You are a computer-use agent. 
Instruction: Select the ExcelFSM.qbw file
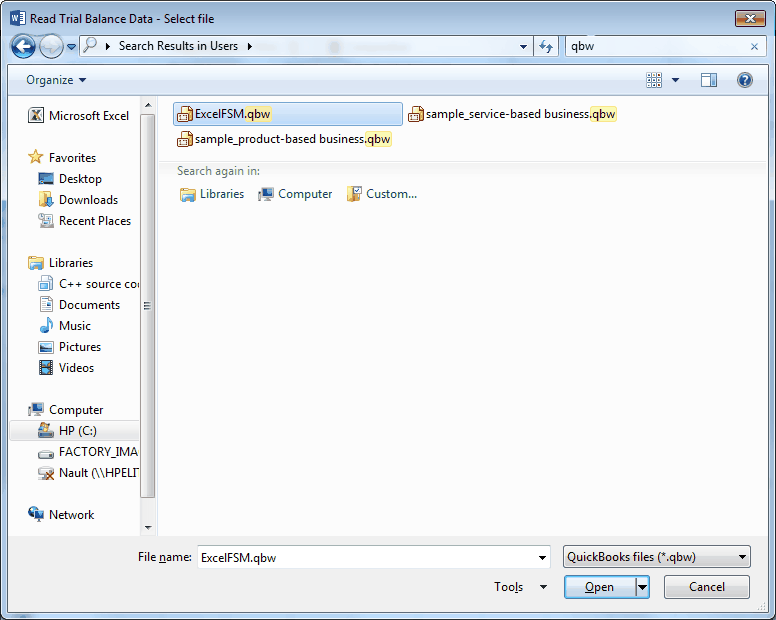tap(288, 114)
